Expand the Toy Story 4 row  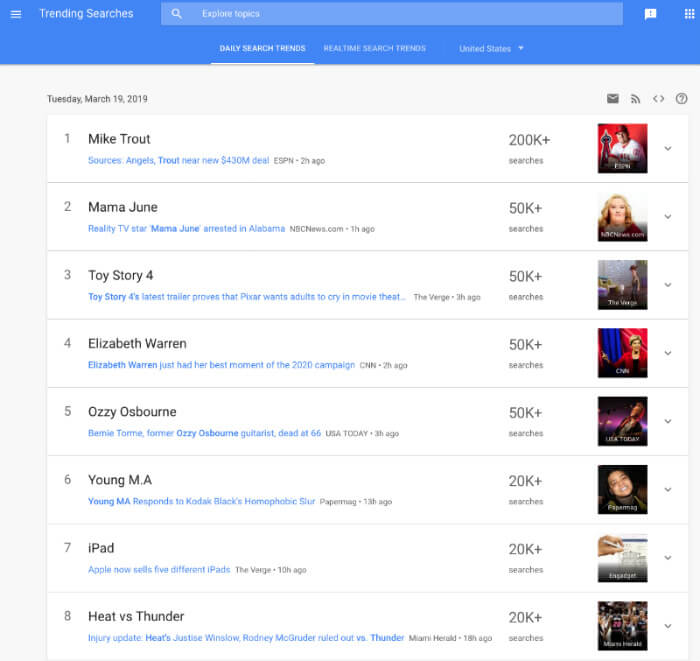click(668, 285)
